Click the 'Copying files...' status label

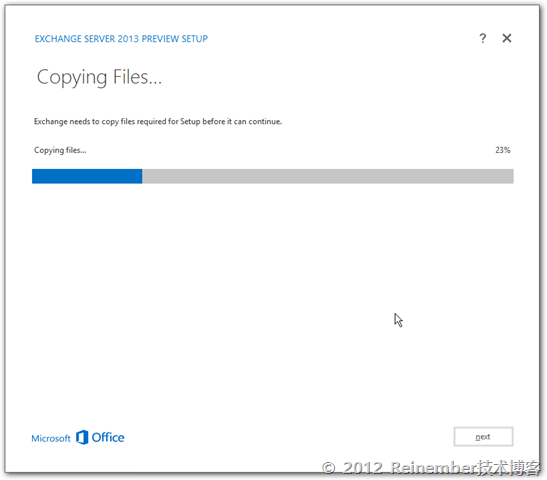coord(60,150)
